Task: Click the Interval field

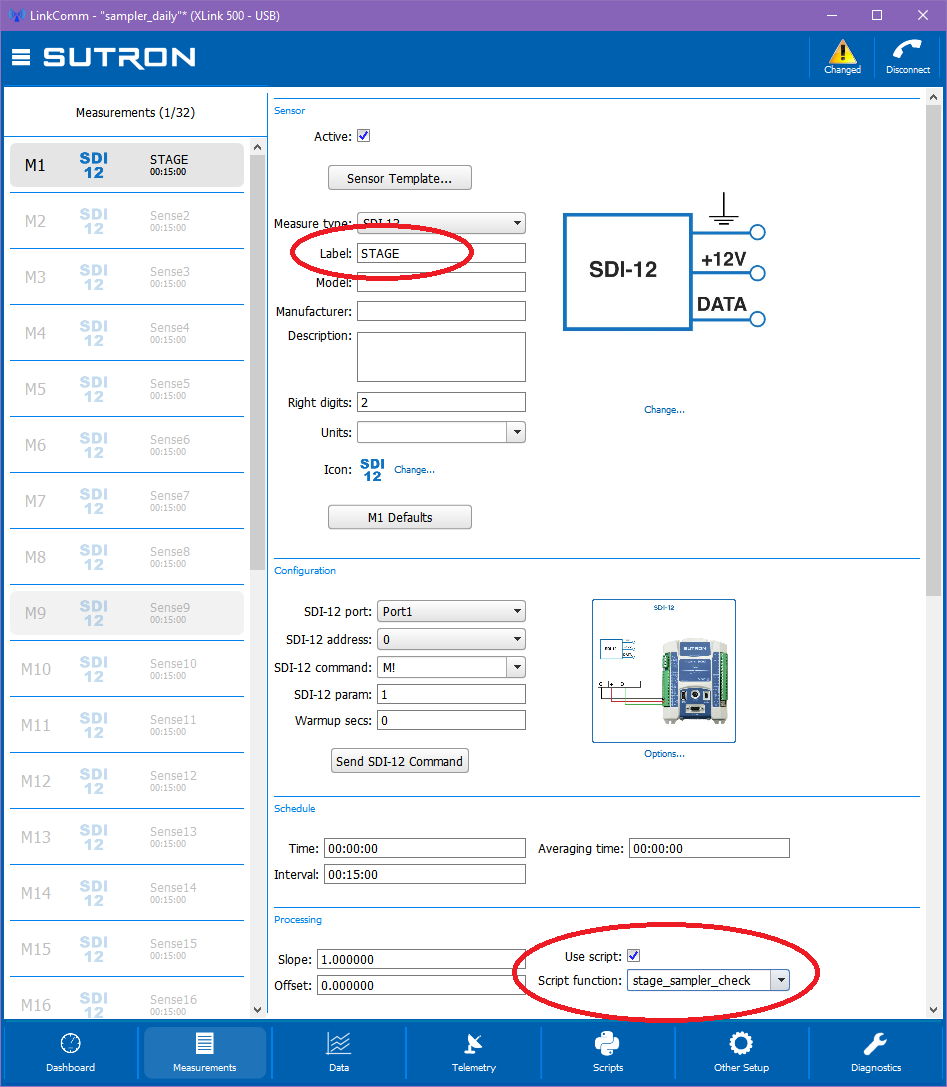Action: (x=424, y=874)
